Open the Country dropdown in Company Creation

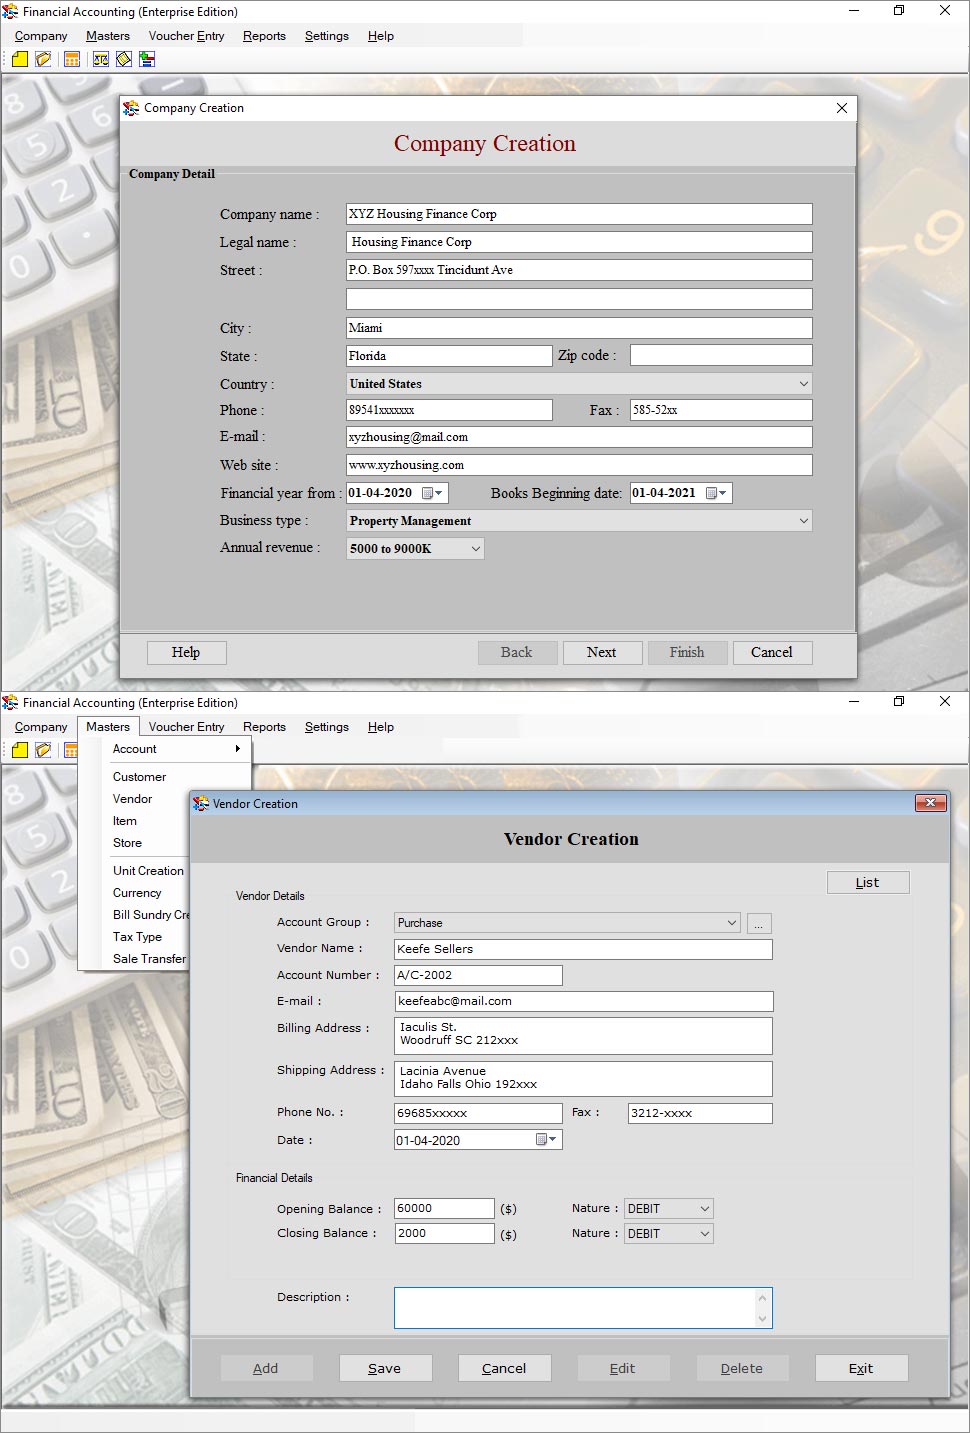click(803, 383)
